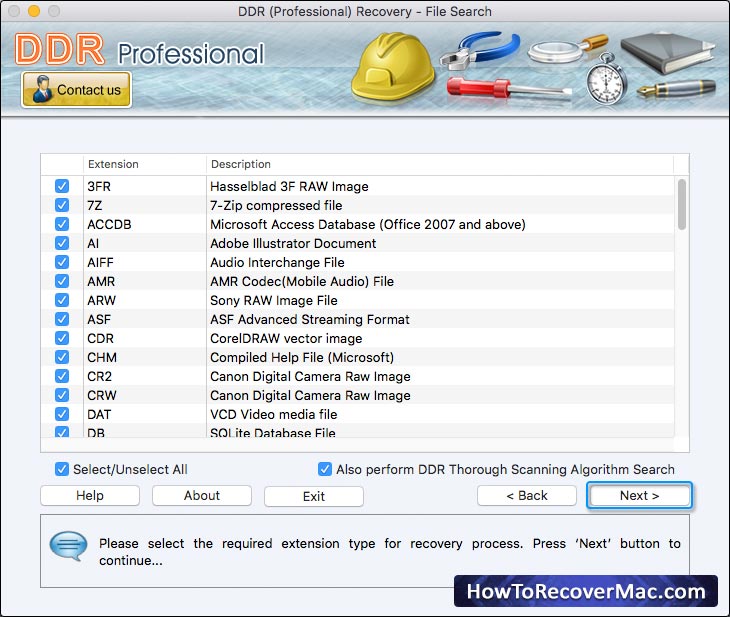Toggle the CRW extension checkbox

(x=62, y=395)
